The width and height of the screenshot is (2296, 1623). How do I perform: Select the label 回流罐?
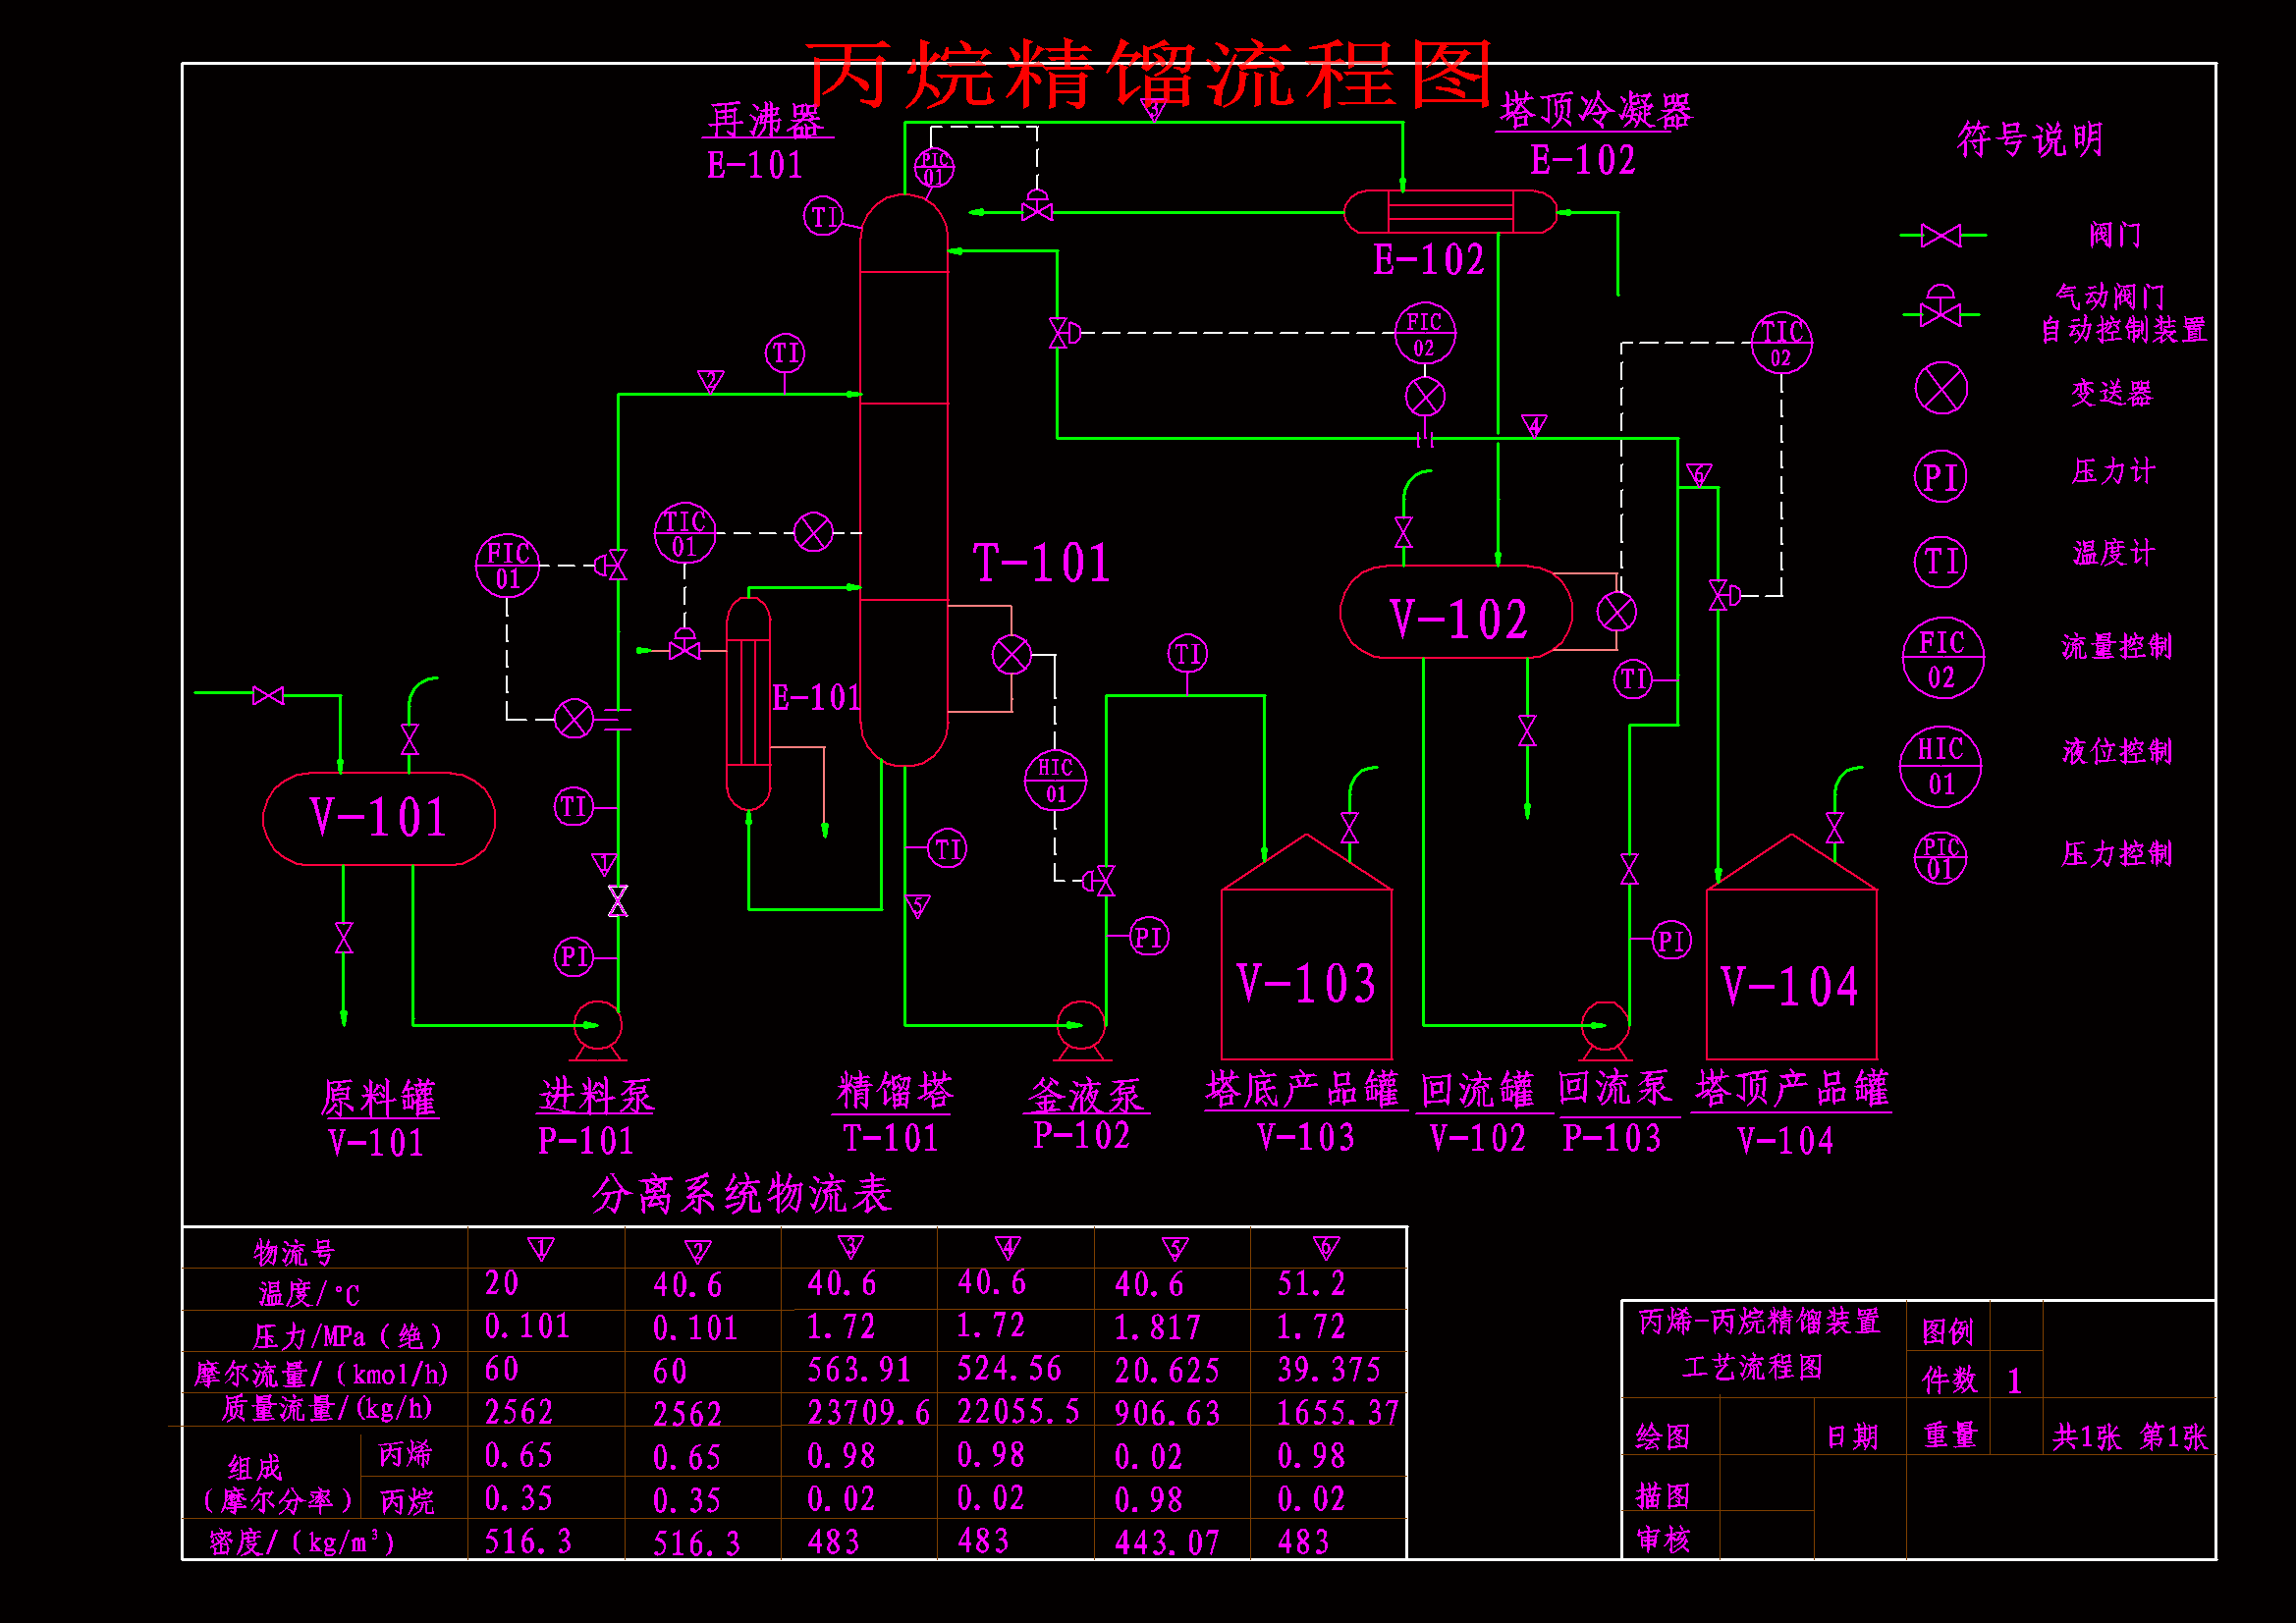[1477, 1090]
